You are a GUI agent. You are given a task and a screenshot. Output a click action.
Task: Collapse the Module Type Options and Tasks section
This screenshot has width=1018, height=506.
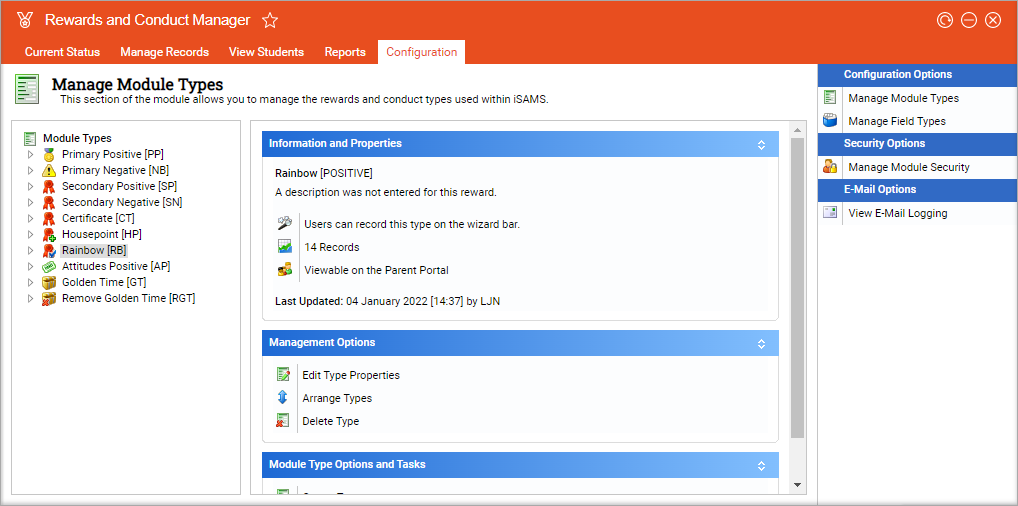click(761, 465)
